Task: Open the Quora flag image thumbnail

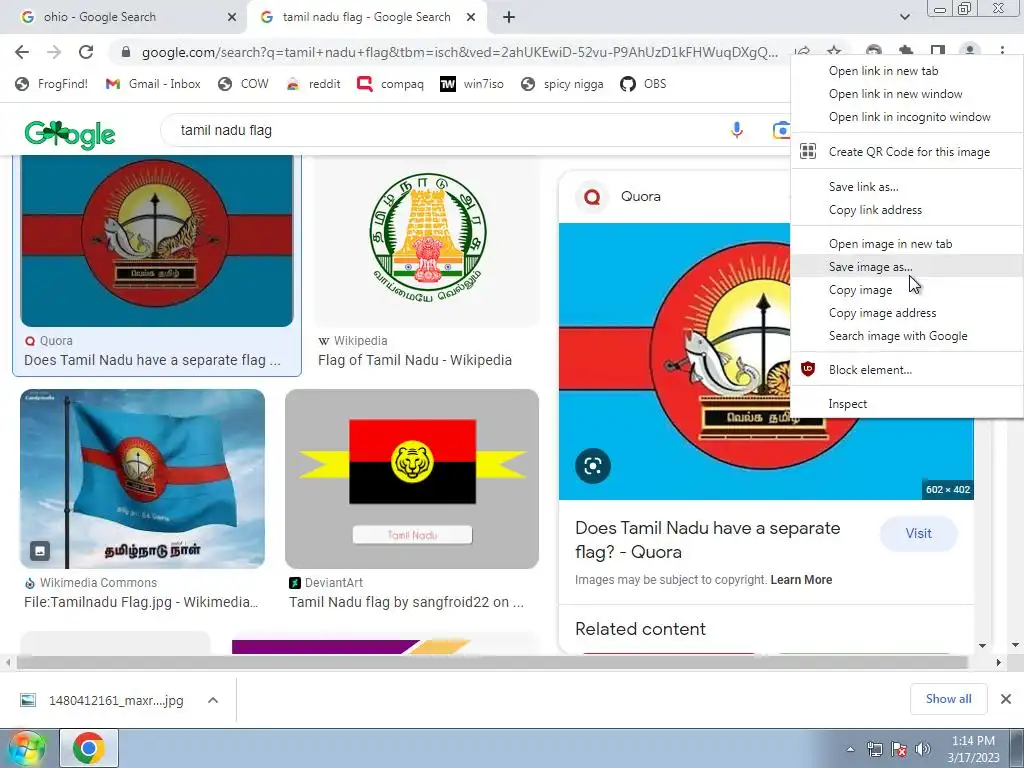Action: (157, 240)
